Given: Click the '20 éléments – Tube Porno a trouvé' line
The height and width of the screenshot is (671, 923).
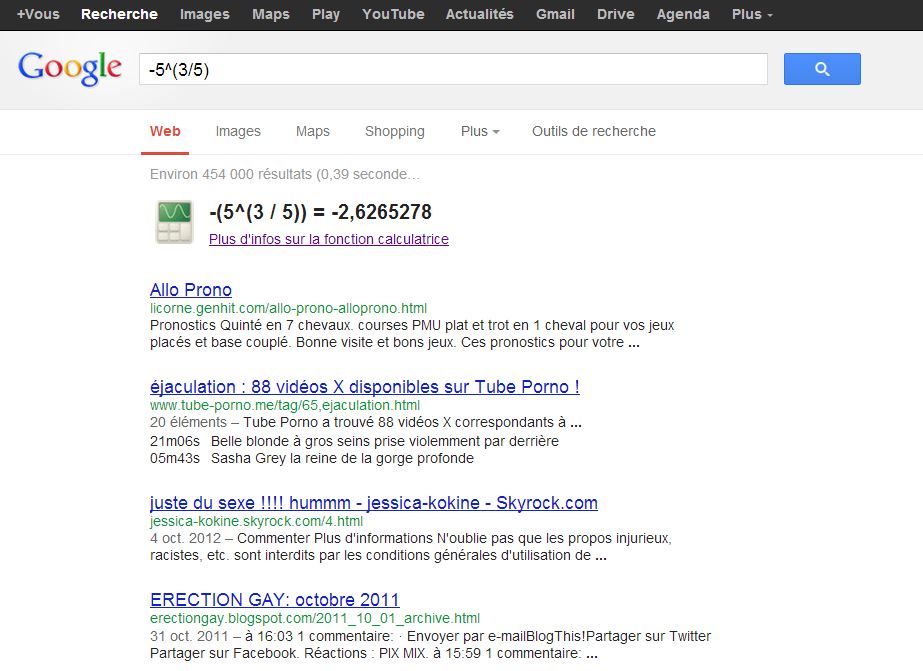Looking at the screenshot, I should (366, 422).
